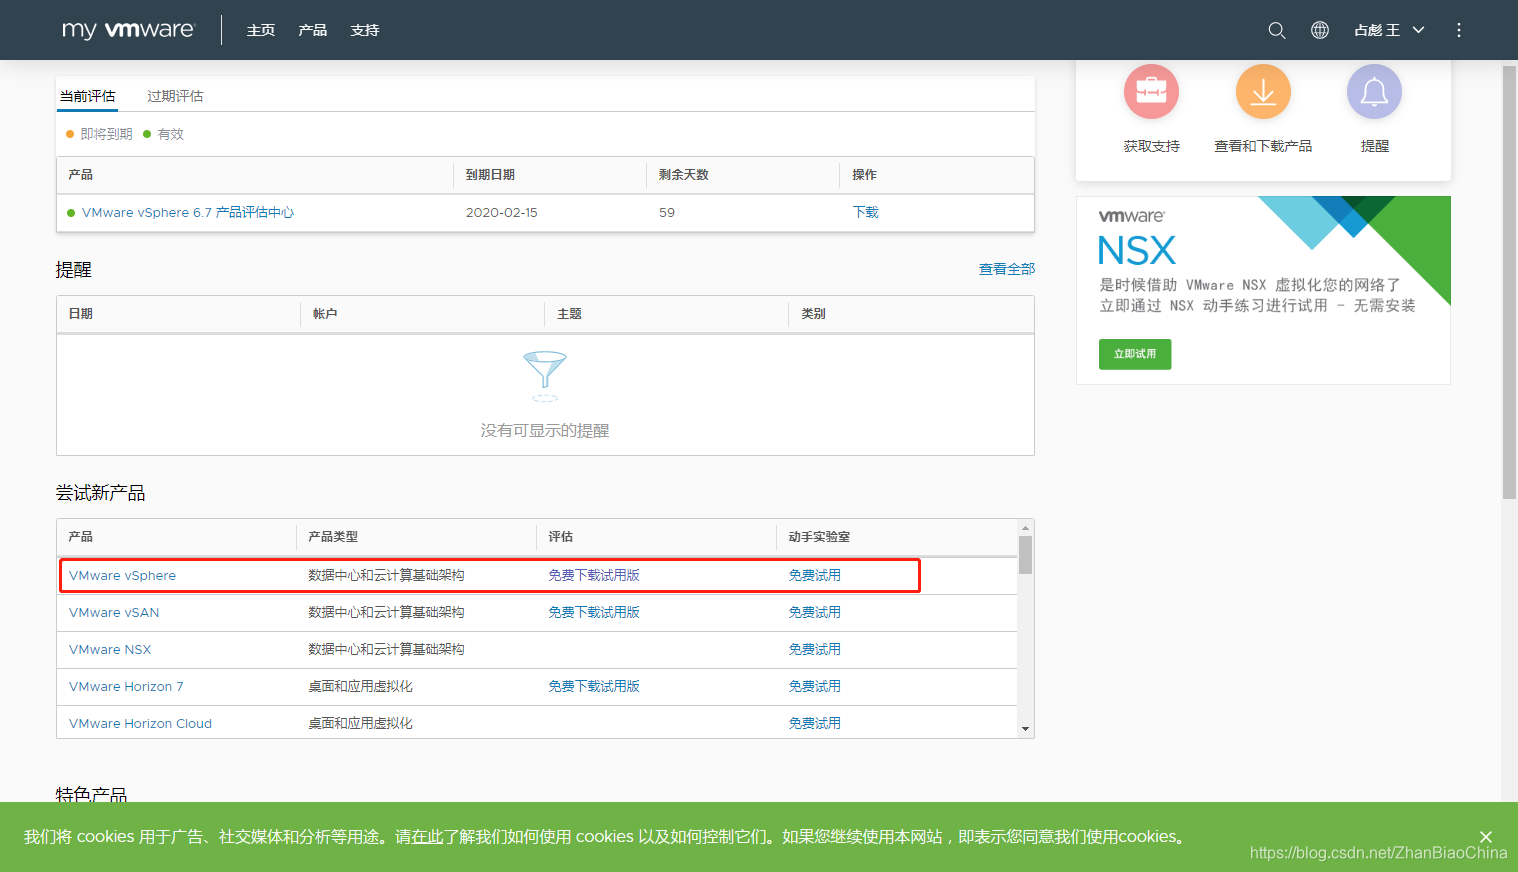Click the orange download products icon
Screen dimensions: 1518x872
[1263, 92]
